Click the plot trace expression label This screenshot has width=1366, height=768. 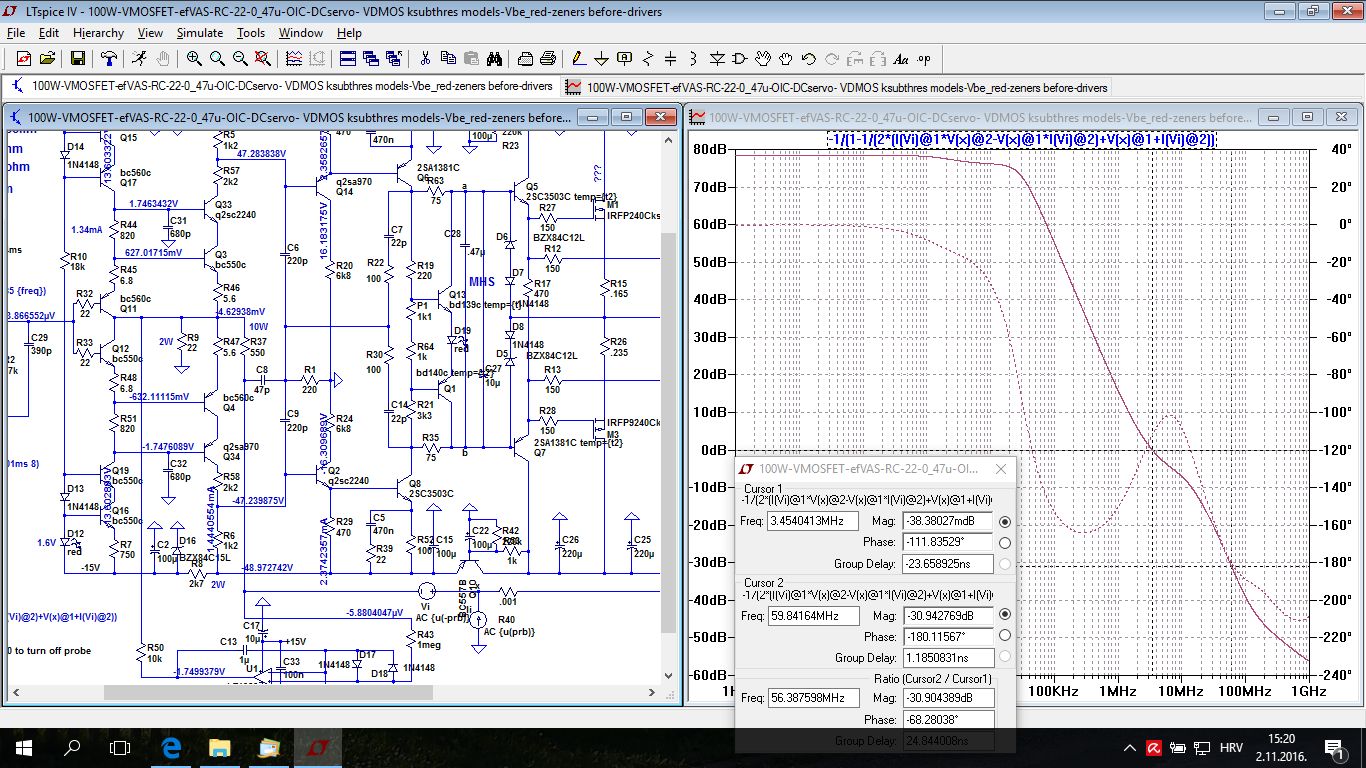[x=1022, y=139]
